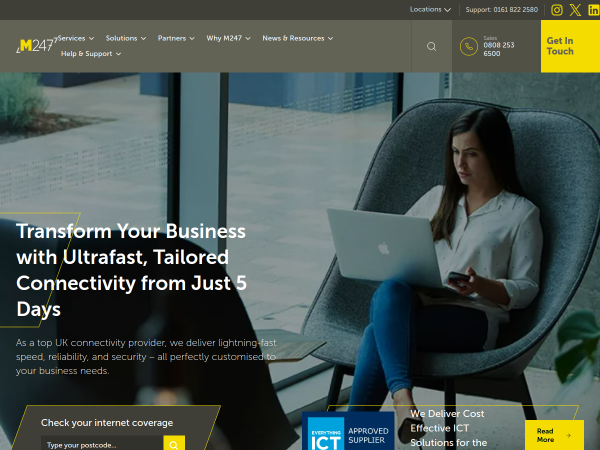Viewport: 600px width, 450px height.
Task: Open the M247 Instagram page icon
Action: pyautogui.click(x=557, y=10)
